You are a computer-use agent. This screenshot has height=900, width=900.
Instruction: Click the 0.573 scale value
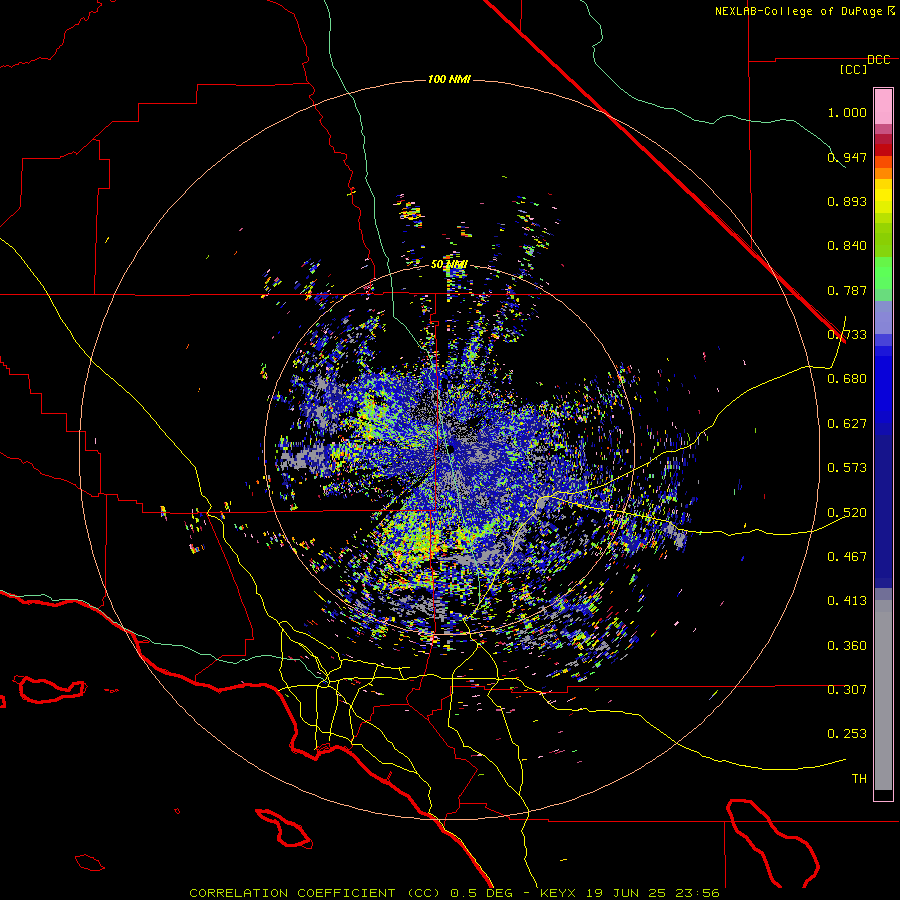click(x=847, y=468)
